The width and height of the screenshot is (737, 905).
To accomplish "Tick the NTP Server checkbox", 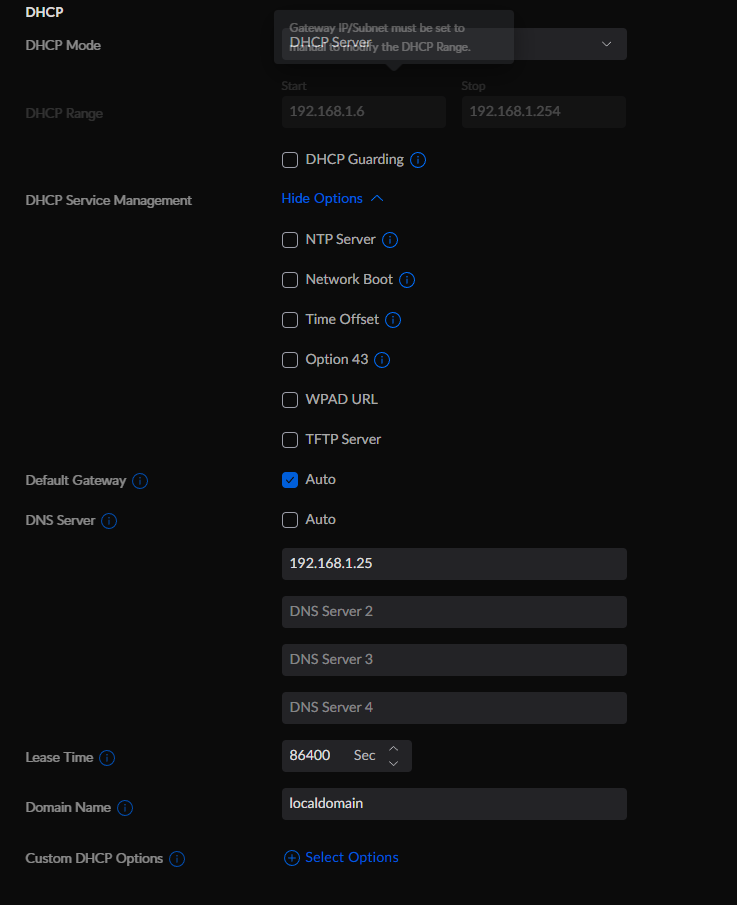I will [290, 240].
